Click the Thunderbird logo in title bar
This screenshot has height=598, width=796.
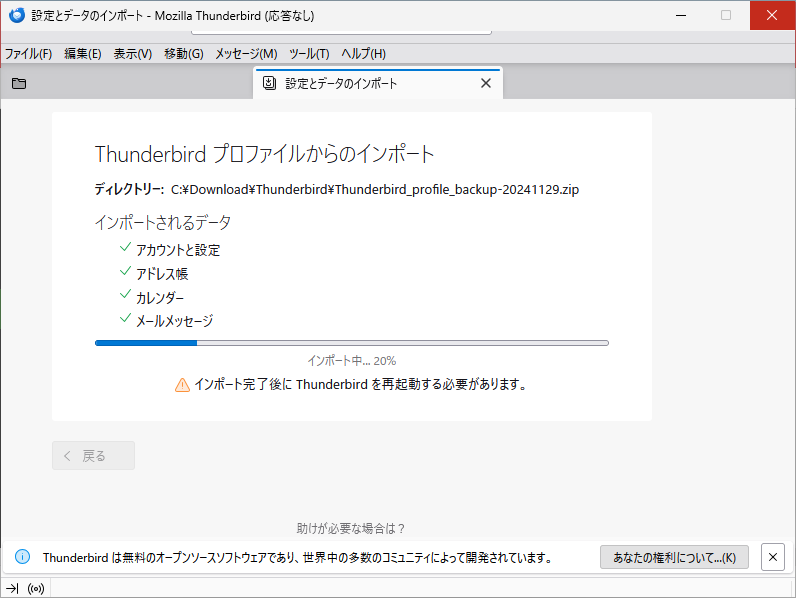coord(17,15)
